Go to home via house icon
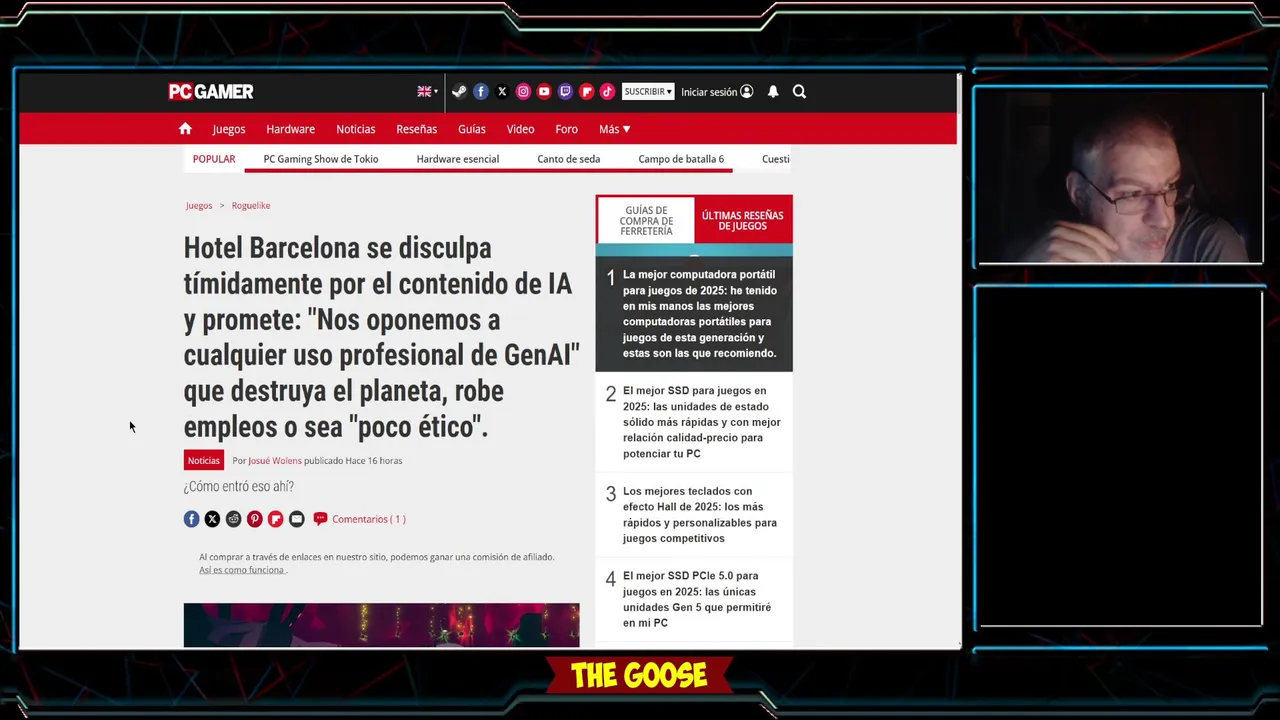1280x720 pixels. coord(185,128)
